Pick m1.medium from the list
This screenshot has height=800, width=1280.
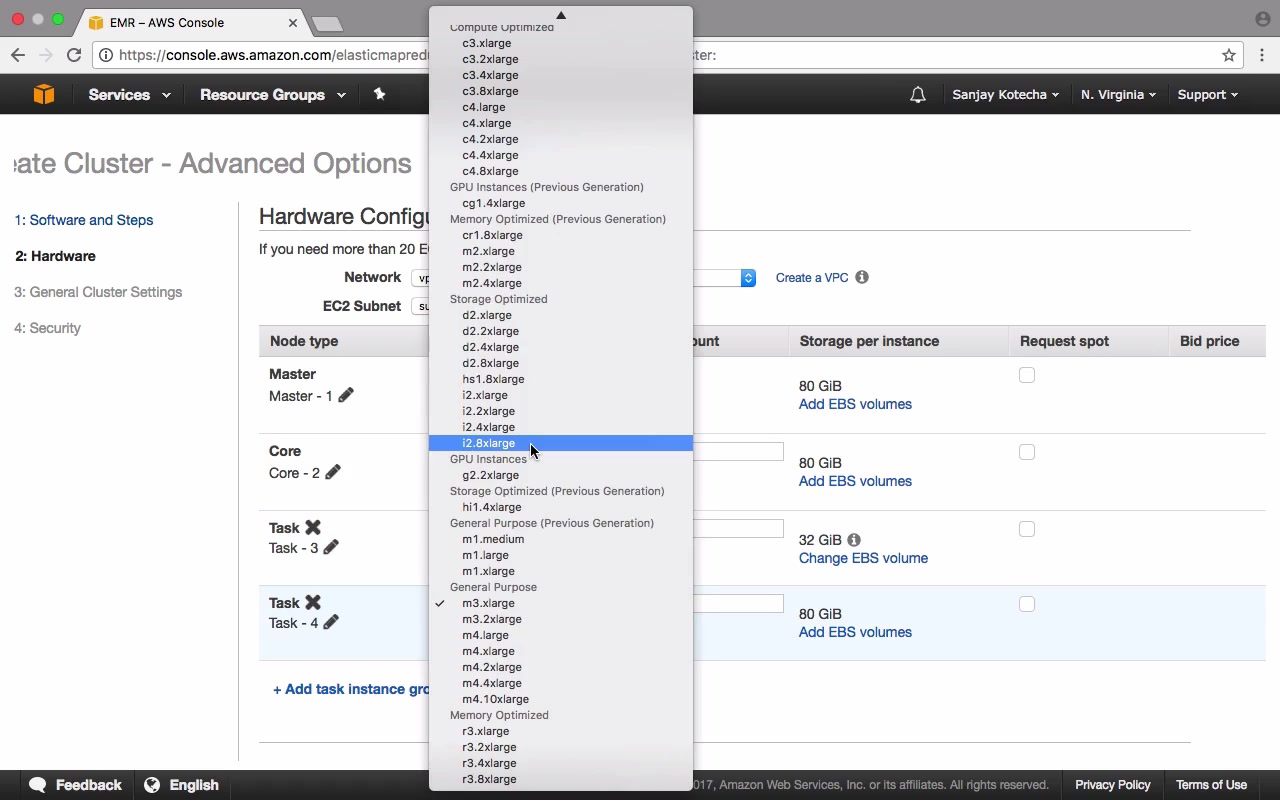point(561,539)
